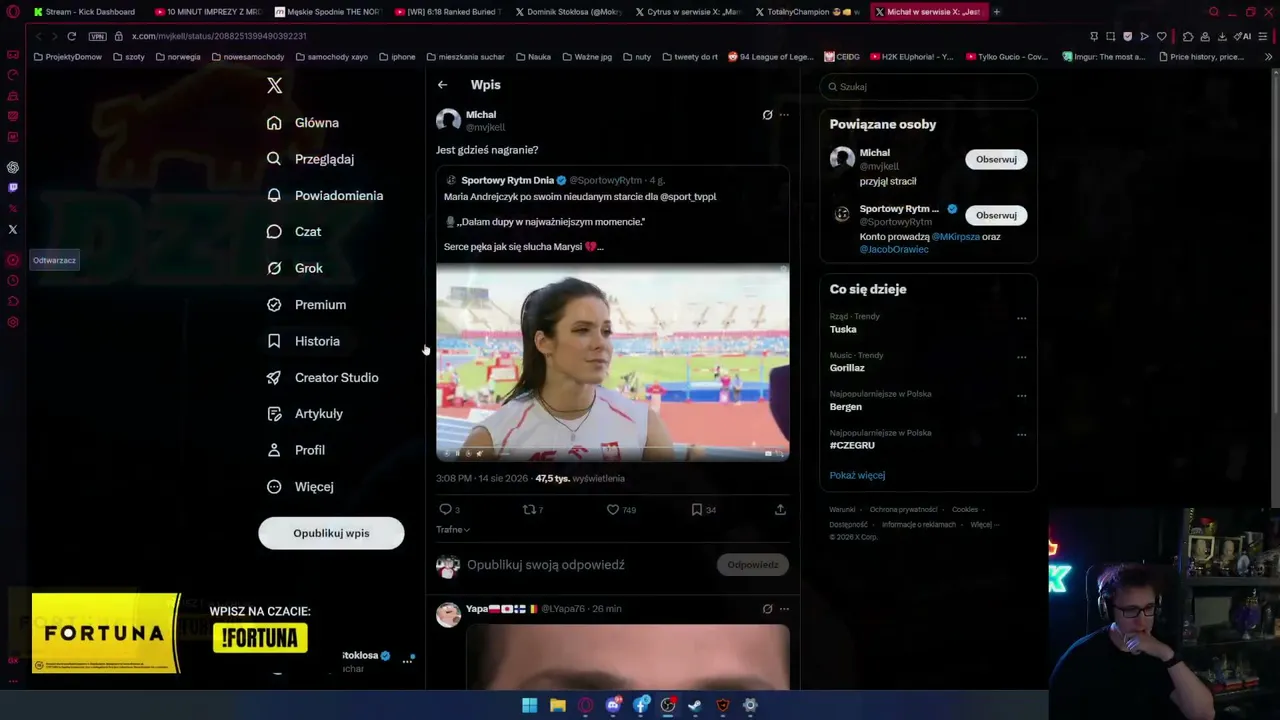Open account menu dots beside Stokłosa
1280x720 pixels.
tap(407, 660)
